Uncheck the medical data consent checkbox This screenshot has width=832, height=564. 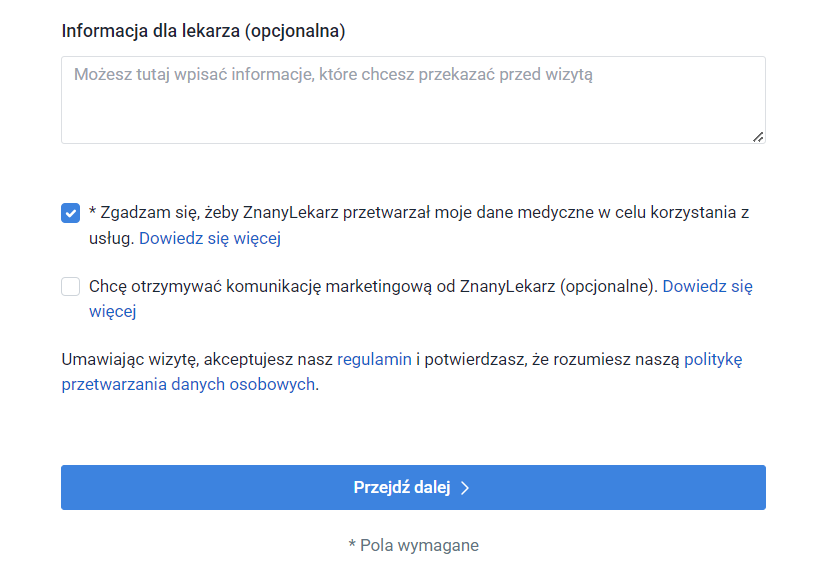(70, 213)
